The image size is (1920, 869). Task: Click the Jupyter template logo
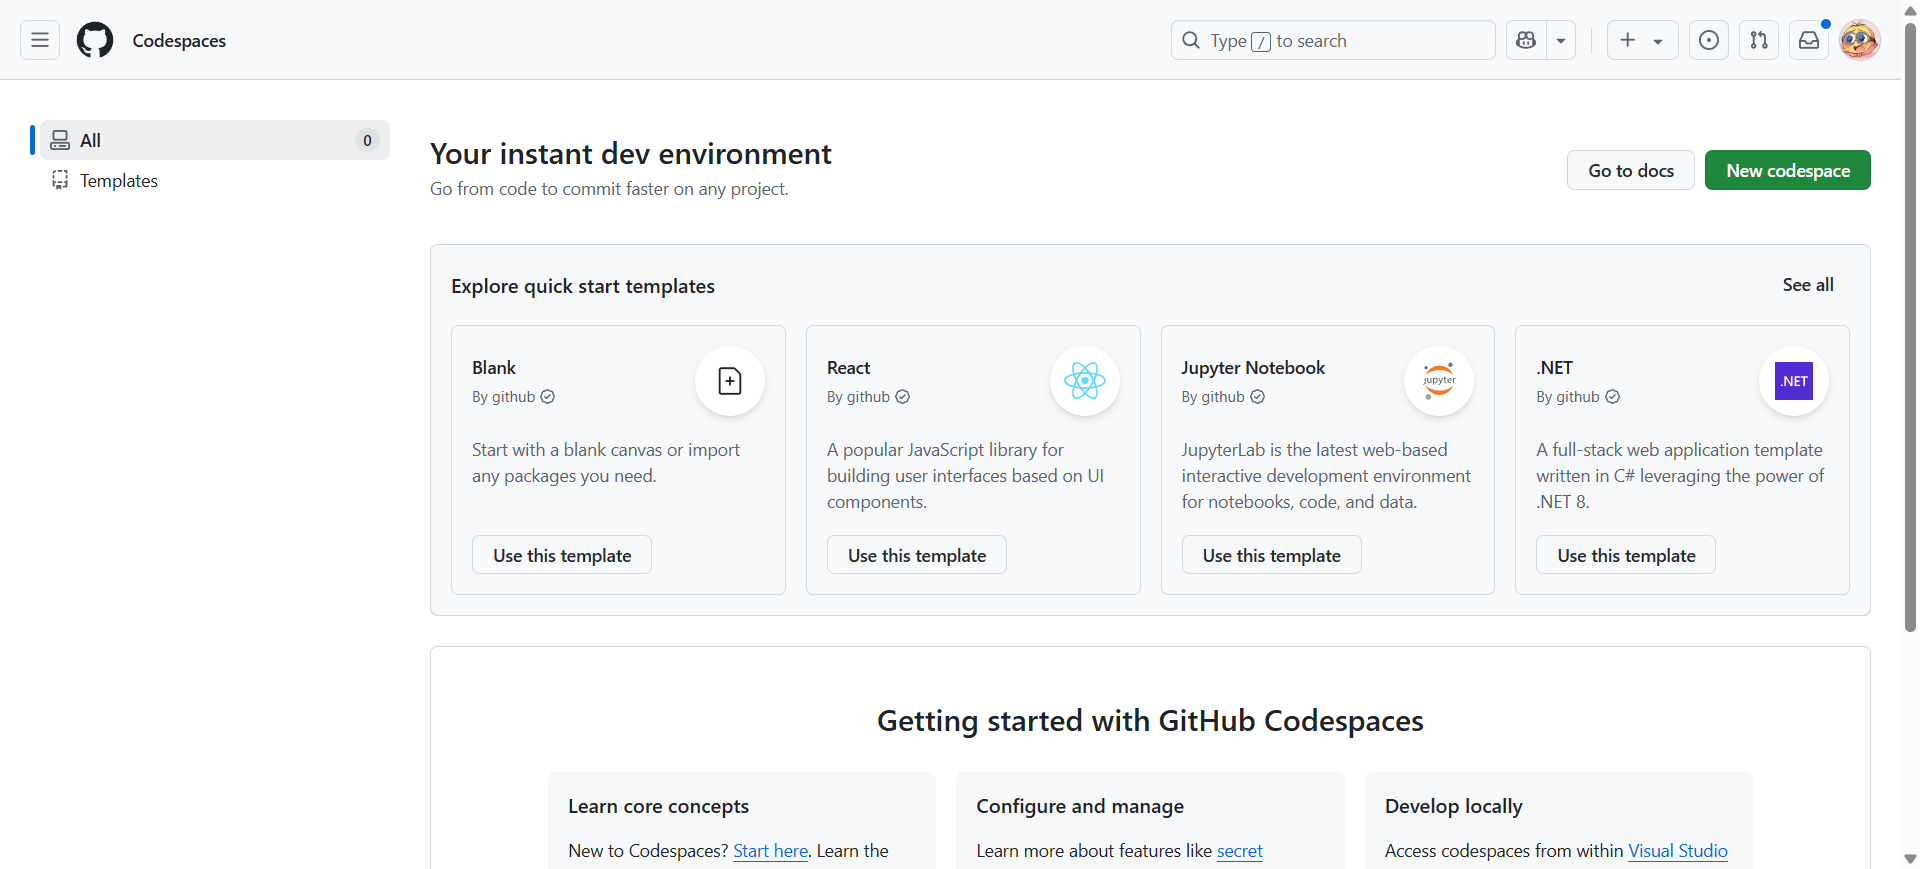click(x=1439, y=381)
